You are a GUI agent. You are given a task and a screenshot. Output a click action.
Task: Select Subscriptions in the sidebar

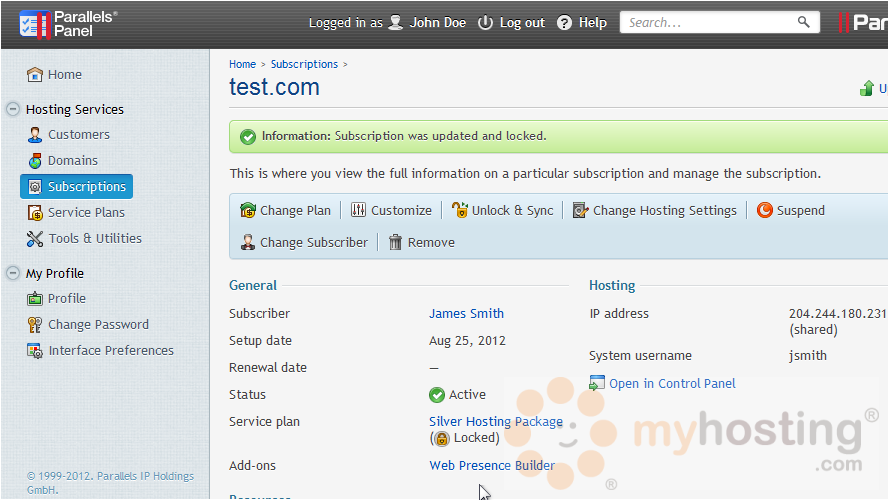point(77,187)
